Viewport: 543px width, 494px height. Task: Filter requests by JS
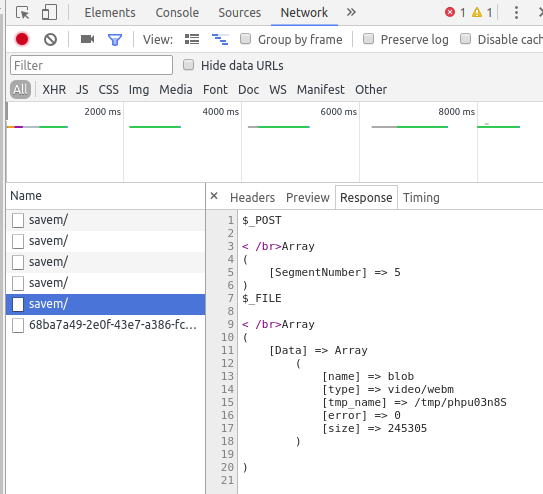82,90
